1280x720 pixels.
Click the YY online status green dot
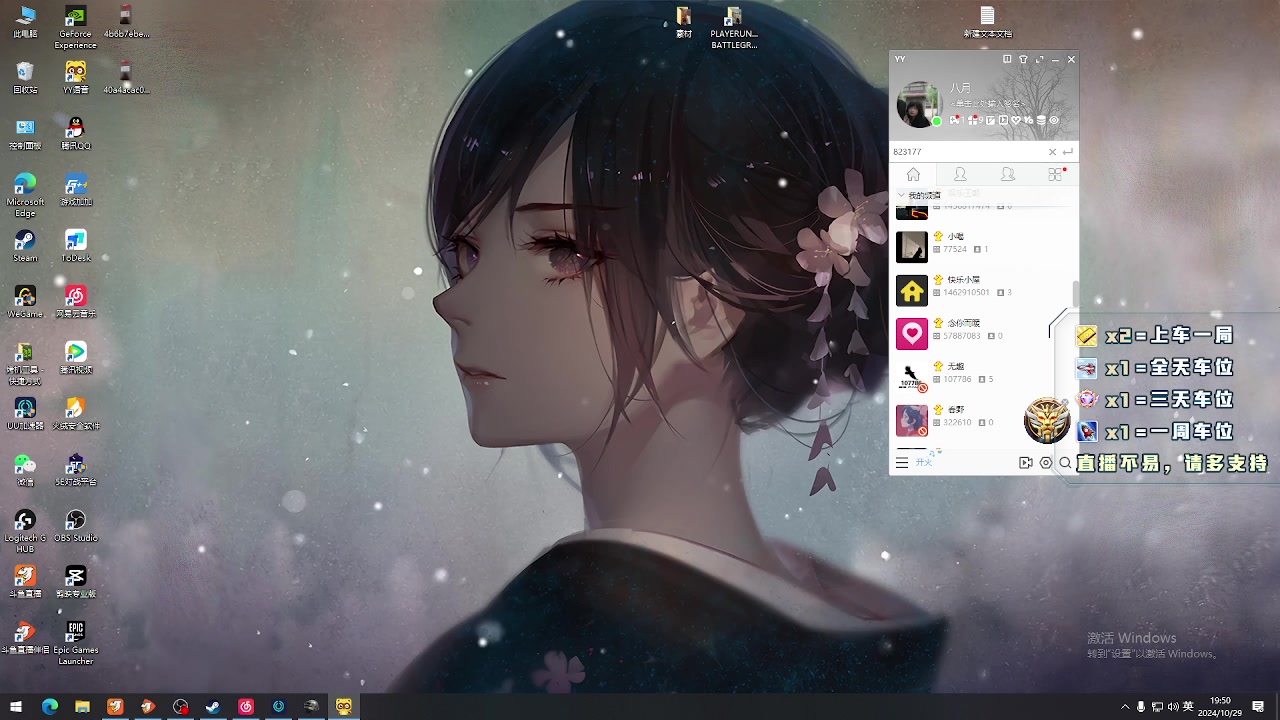point(937,121)
